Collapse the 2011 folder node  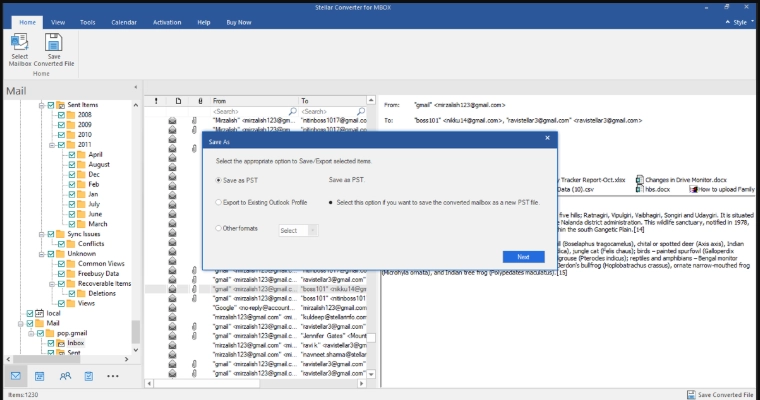(x=52, y=144)
